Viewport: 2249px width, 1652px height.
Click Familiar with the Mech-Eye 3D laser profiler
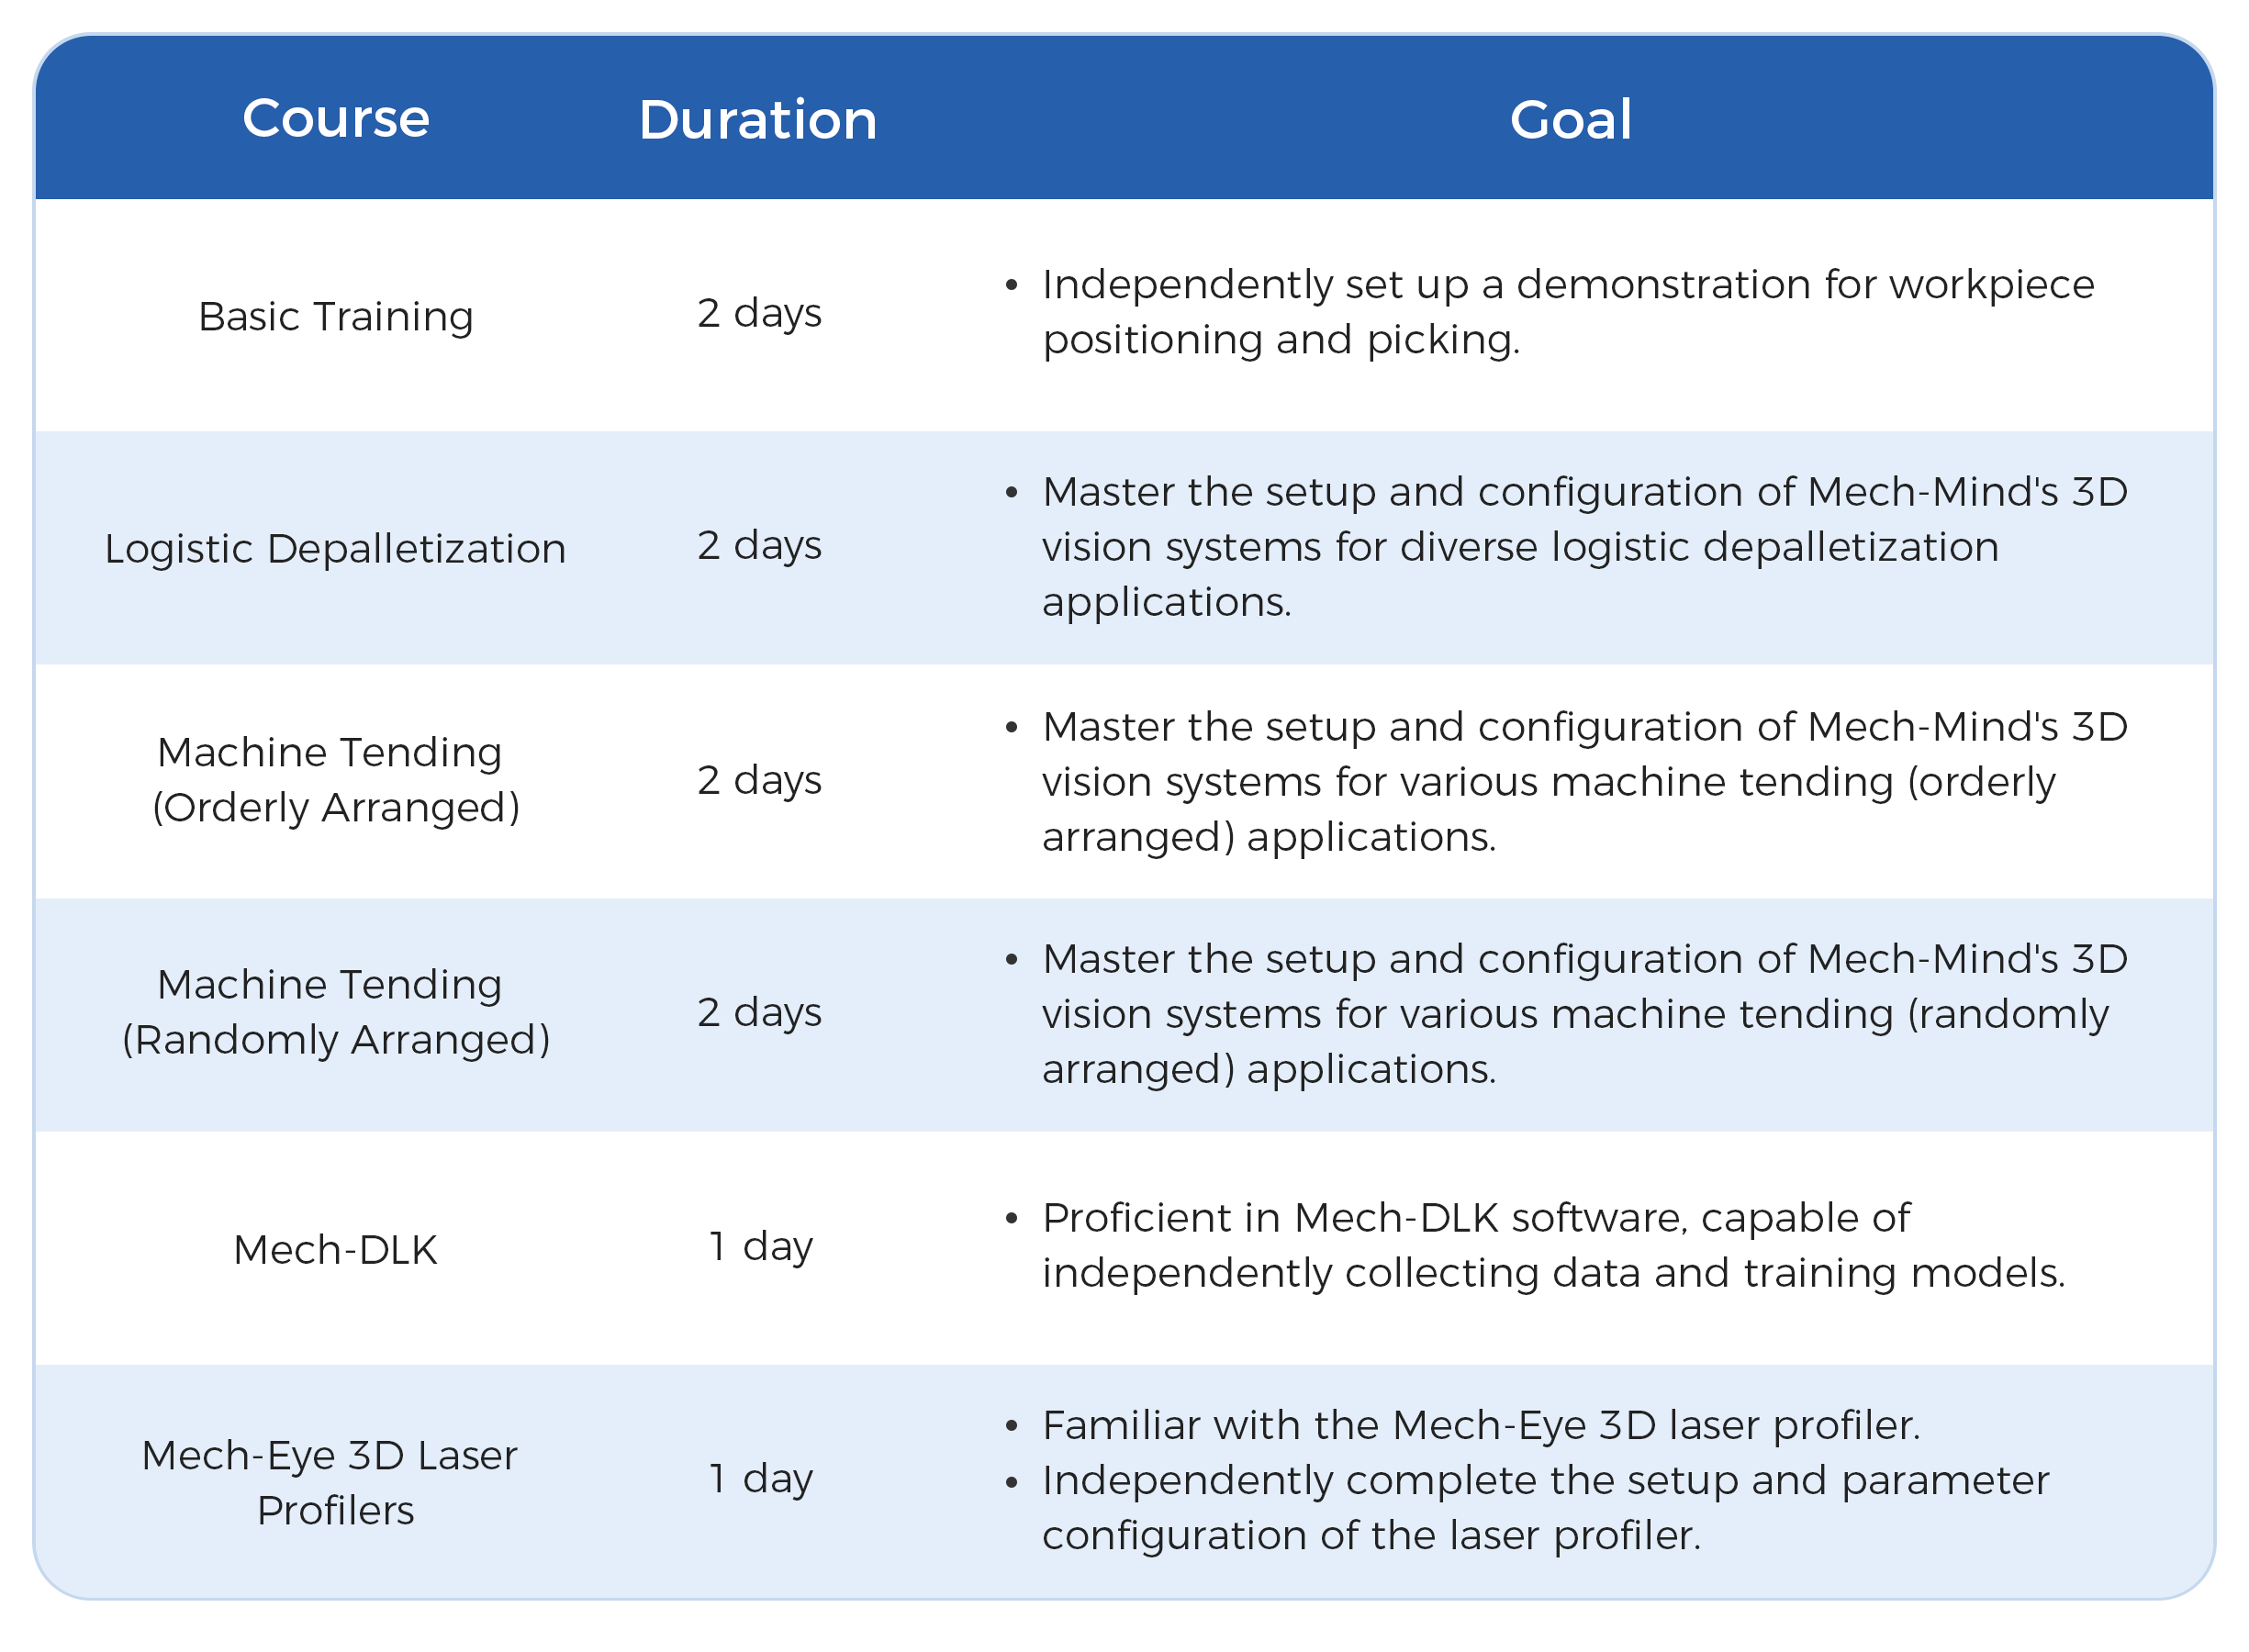tap(1481, 1425)
